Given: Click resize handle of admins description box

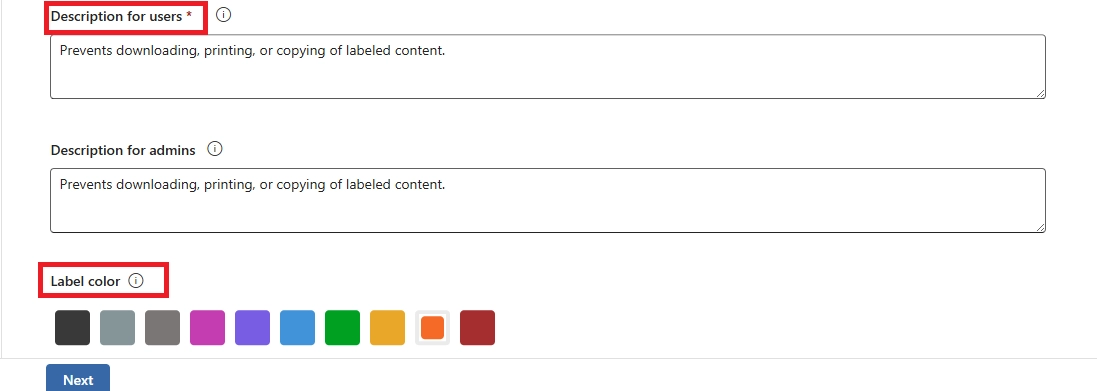Looking at the screenshot, I should coord(1040,227).
